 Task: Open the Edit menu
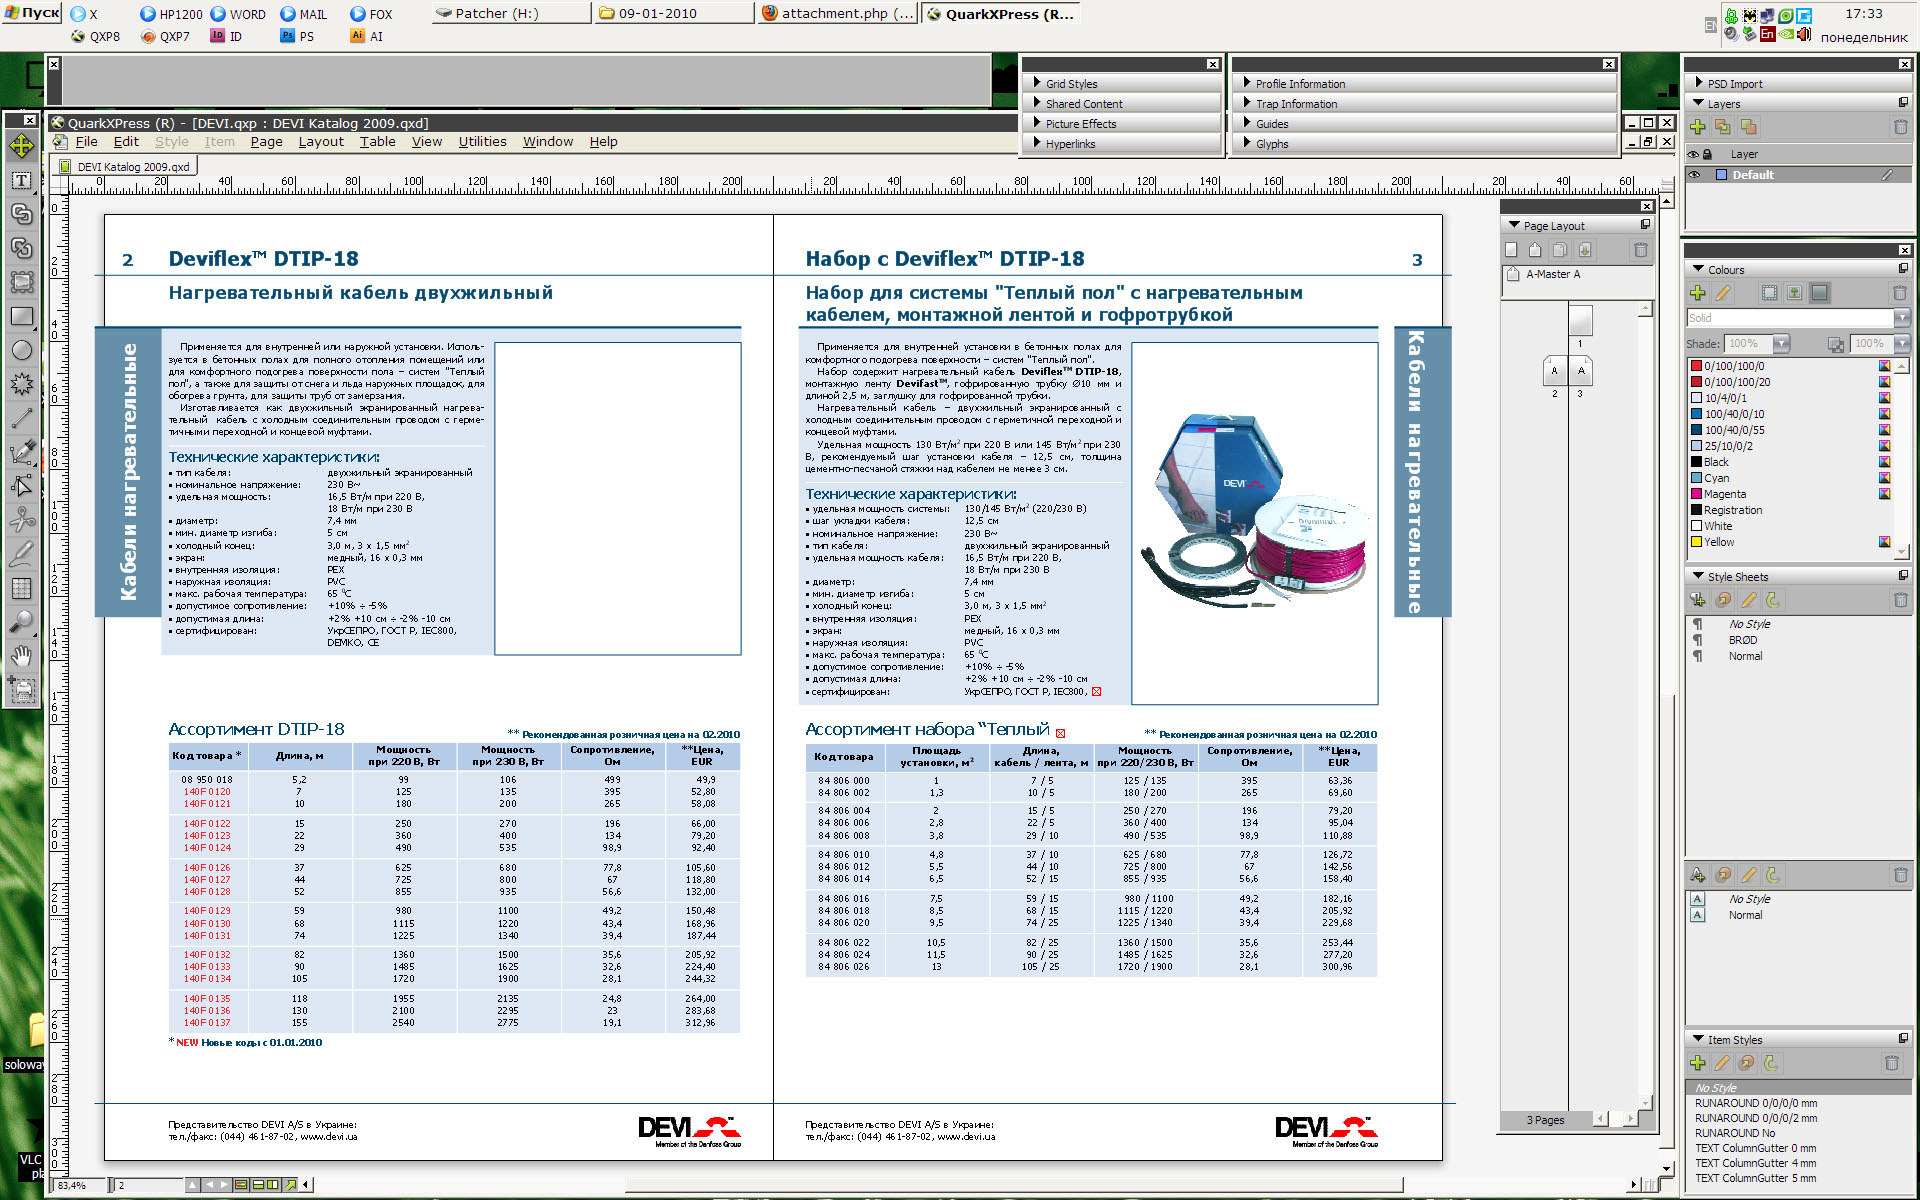point(126,142)
